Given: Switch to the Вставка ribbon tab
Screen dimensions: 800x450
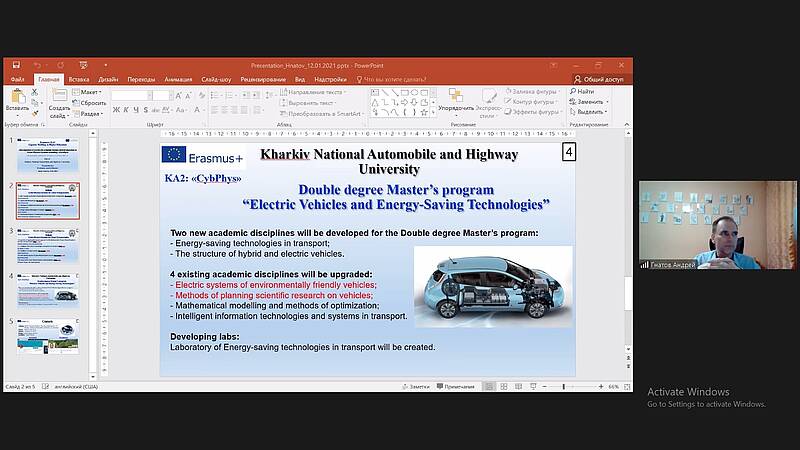Looking at the screenshot, I should [x=79, y=80].
